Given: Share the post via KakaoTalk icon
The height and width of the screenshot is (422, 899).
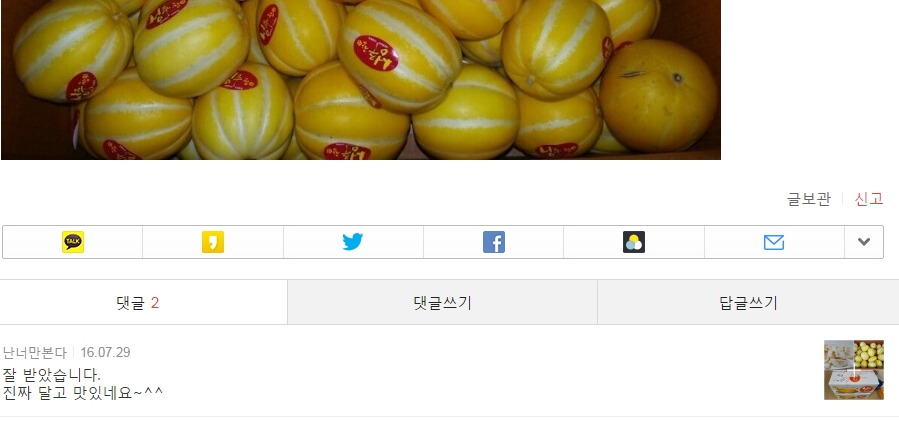Looking at the screenshot, I should click(x=73, y=242).
